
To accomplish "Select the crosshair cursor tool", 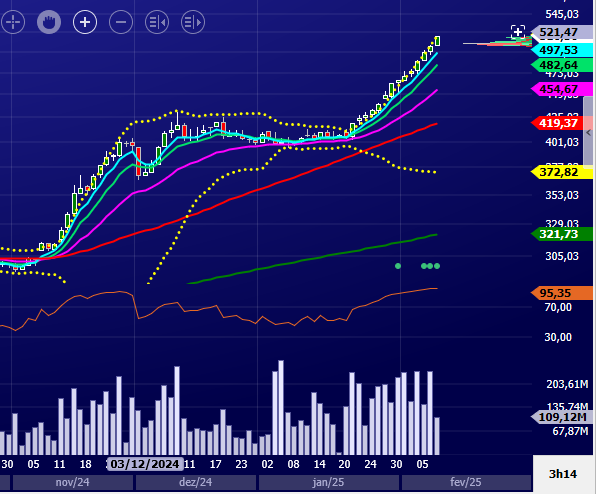I will 13,22.
